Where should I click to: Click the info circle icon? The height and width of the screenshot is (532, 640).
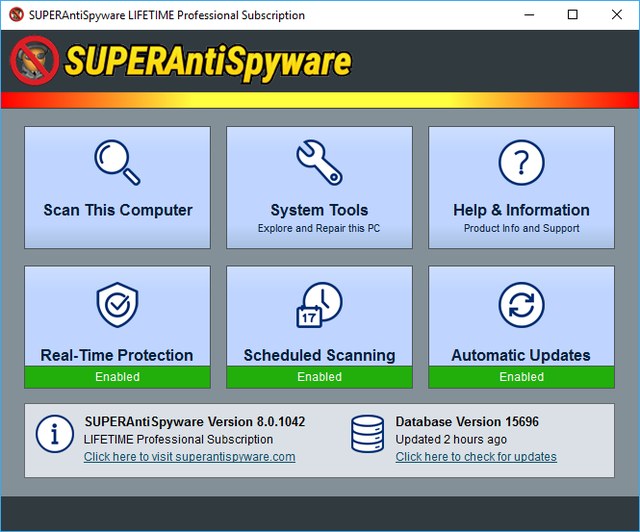coord(54,433)
